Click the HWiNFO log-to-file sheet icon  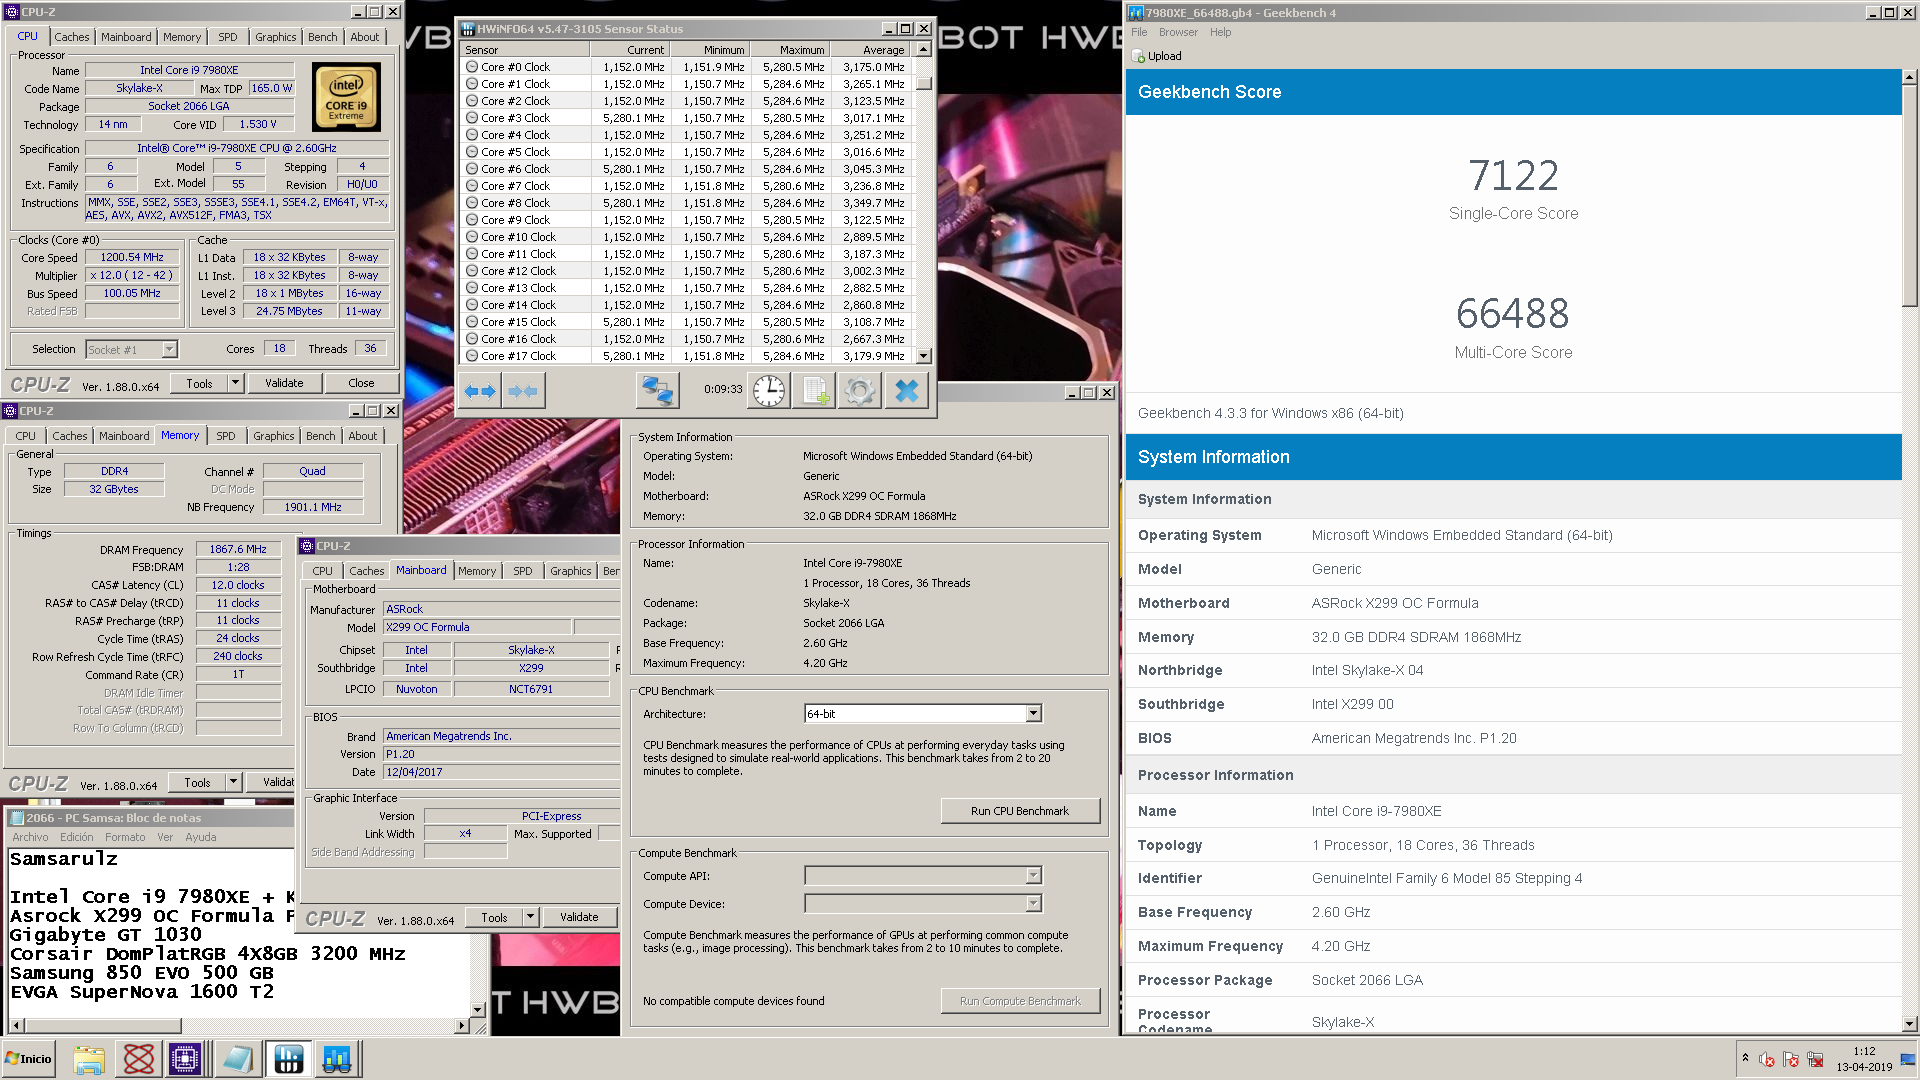814,391
